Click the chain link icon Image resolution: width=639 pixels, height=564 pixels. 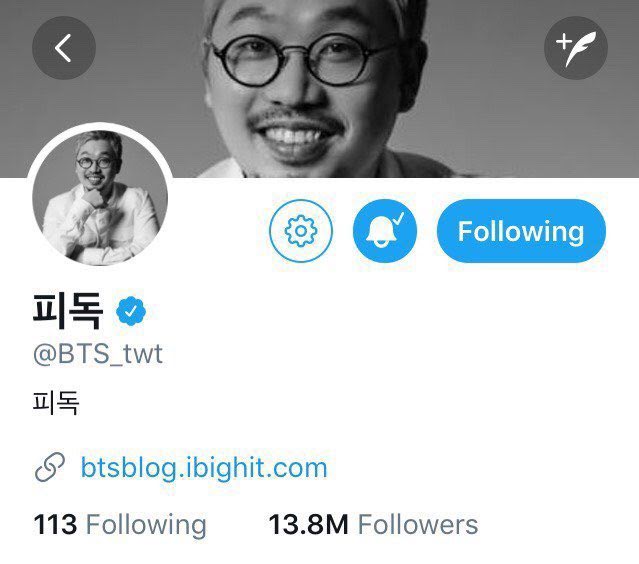(x=50, y=467)
